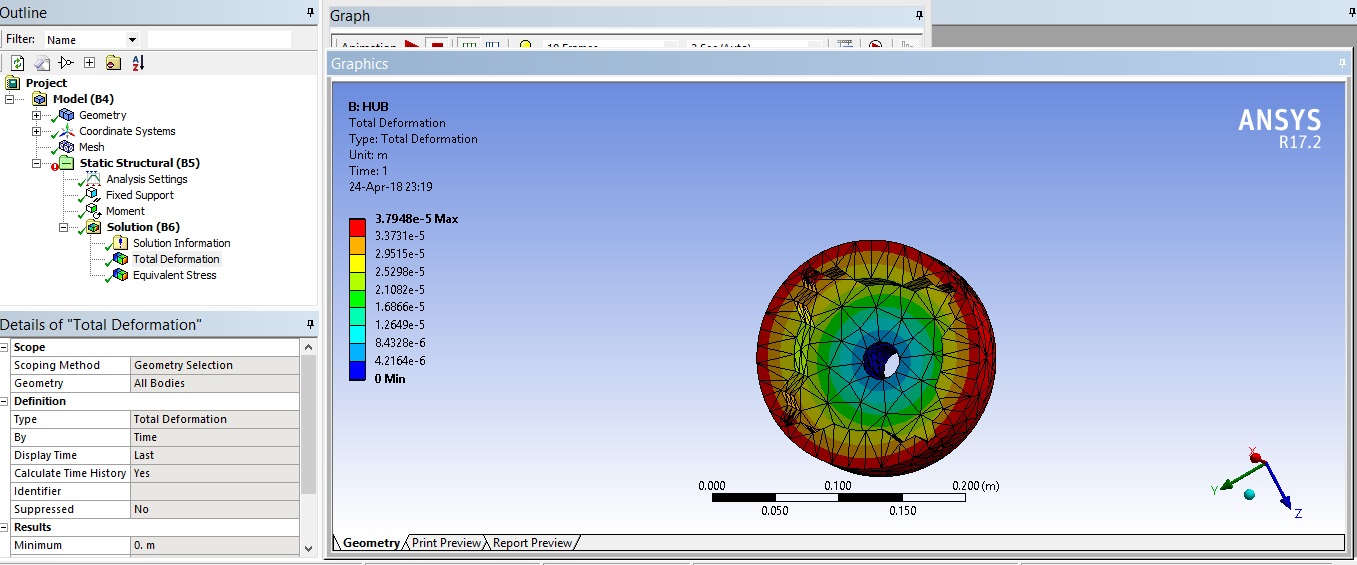Collapse the Definition section in Details
This screenshot has width=1357, height=565.
tap(5, 401)
